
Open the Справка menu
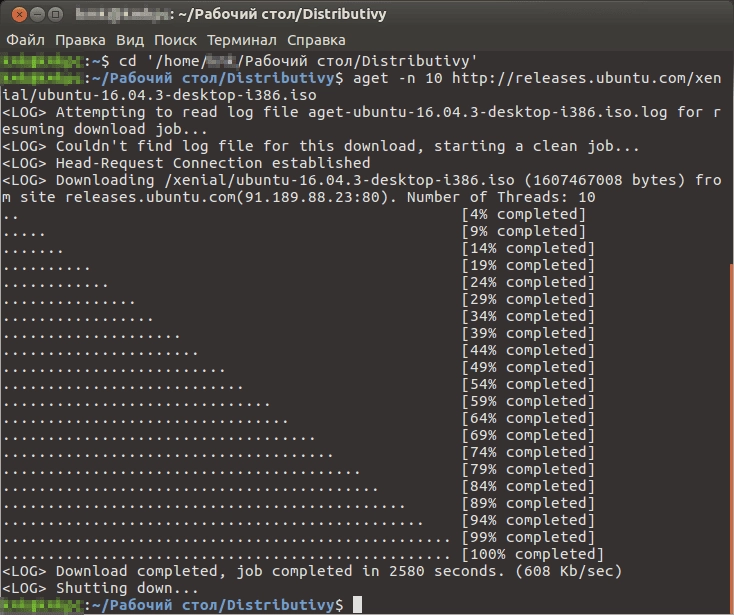point(316,40)
